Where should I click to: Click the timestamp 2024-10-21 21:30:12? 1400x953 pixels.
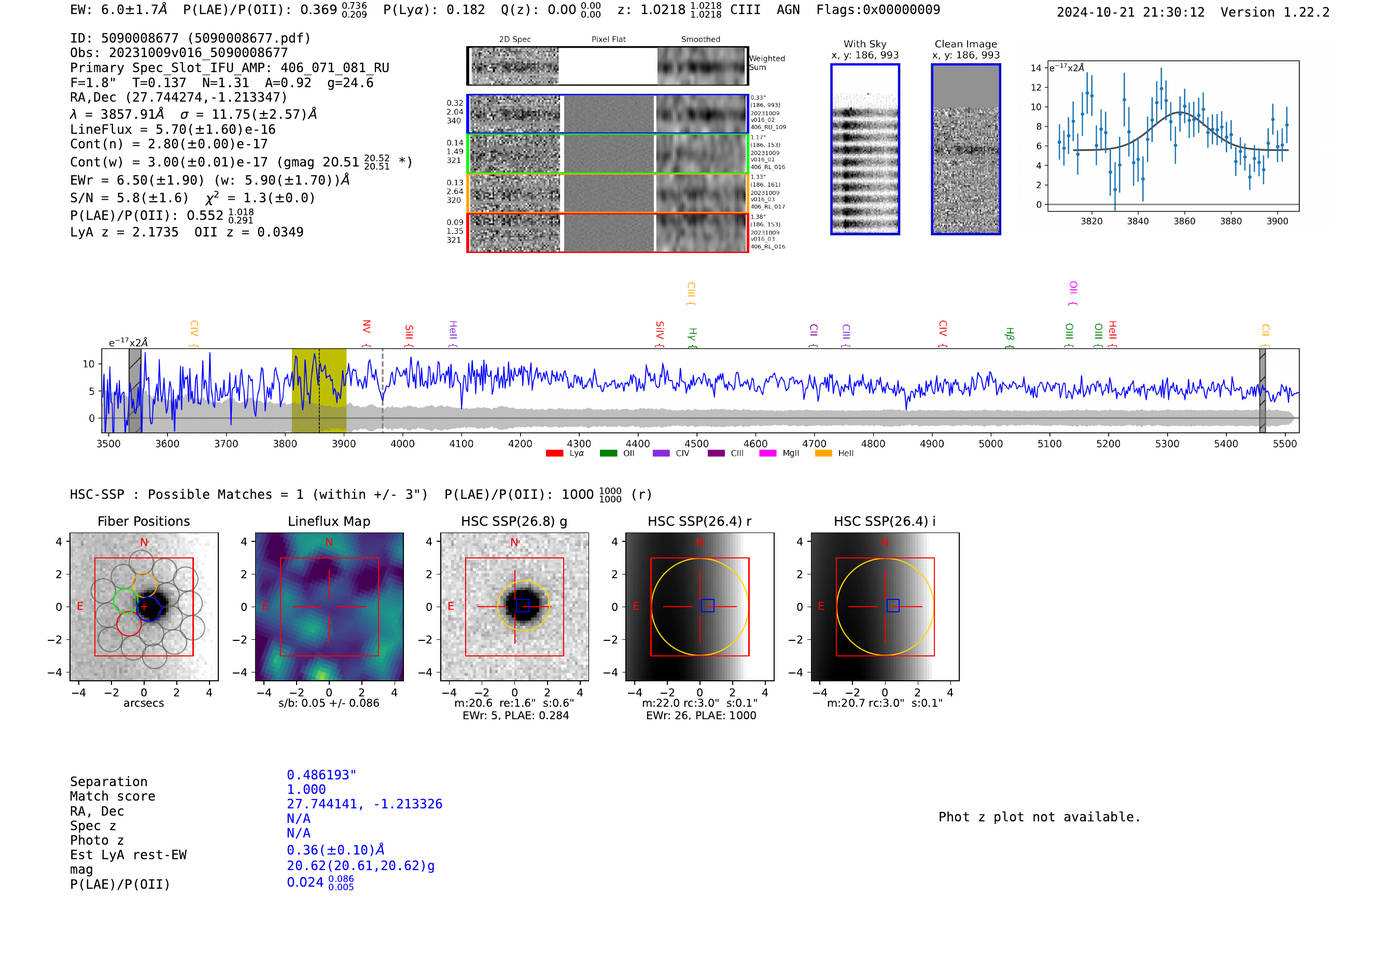coord(1131,13)
